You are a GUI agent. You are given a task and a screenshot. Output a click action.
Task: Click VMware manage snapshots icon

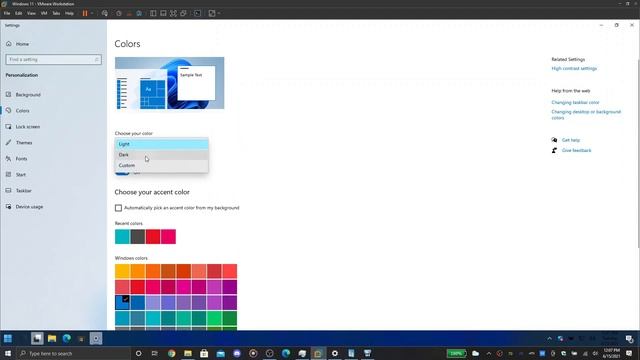139,13
